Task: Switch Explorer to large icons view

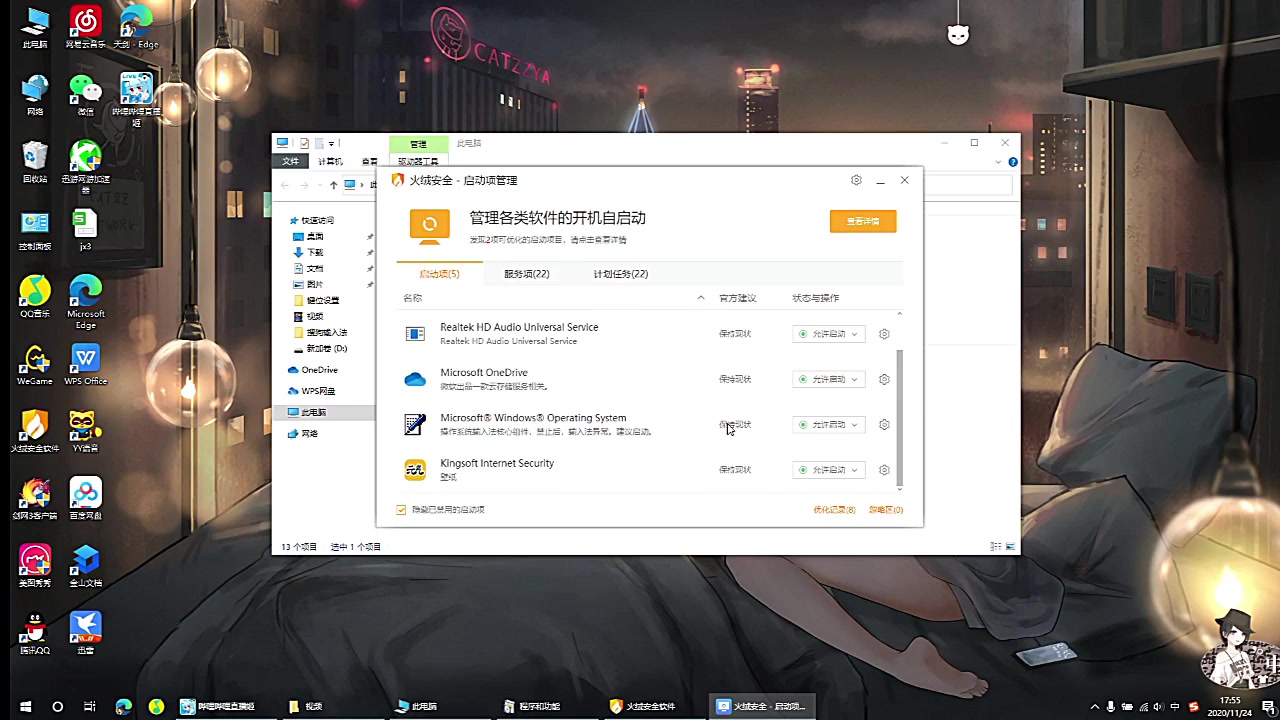Action: [x=1011, y=546]
